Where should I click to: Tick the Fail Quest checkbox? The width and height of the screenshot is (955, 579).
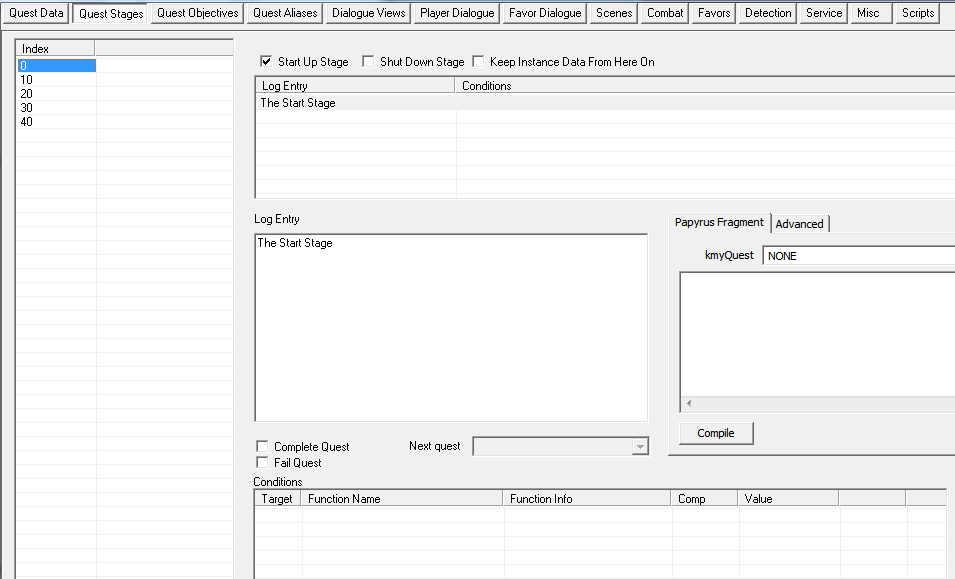263,463
